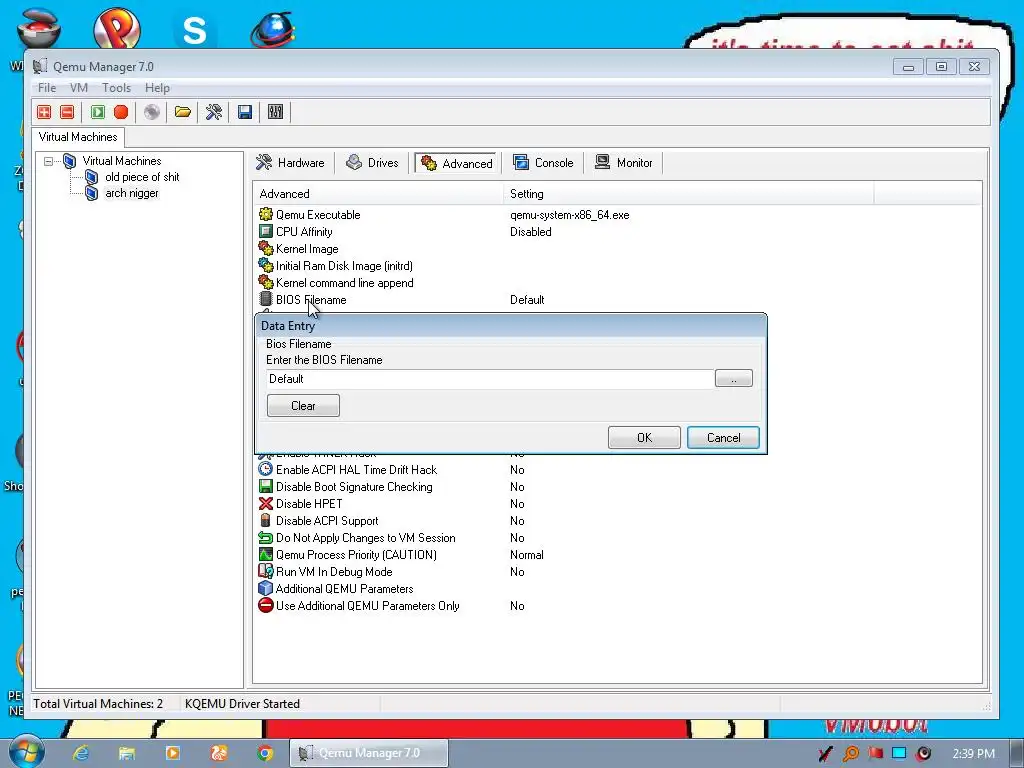Click the Disabled value for CPU Affinity

click(530, 232)
